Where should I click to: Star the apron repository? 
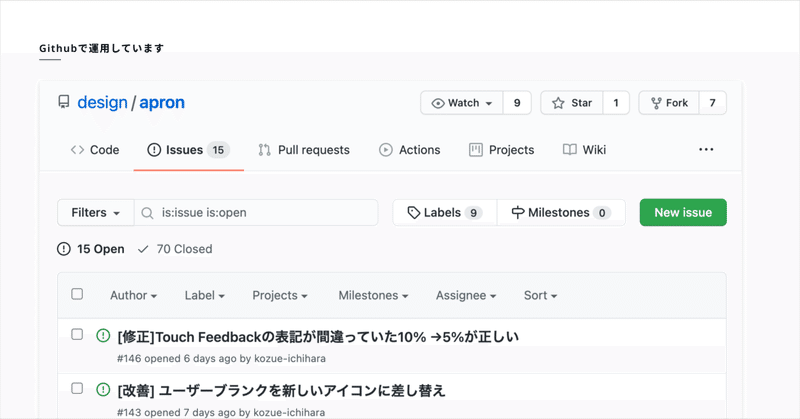coord(571,103)
